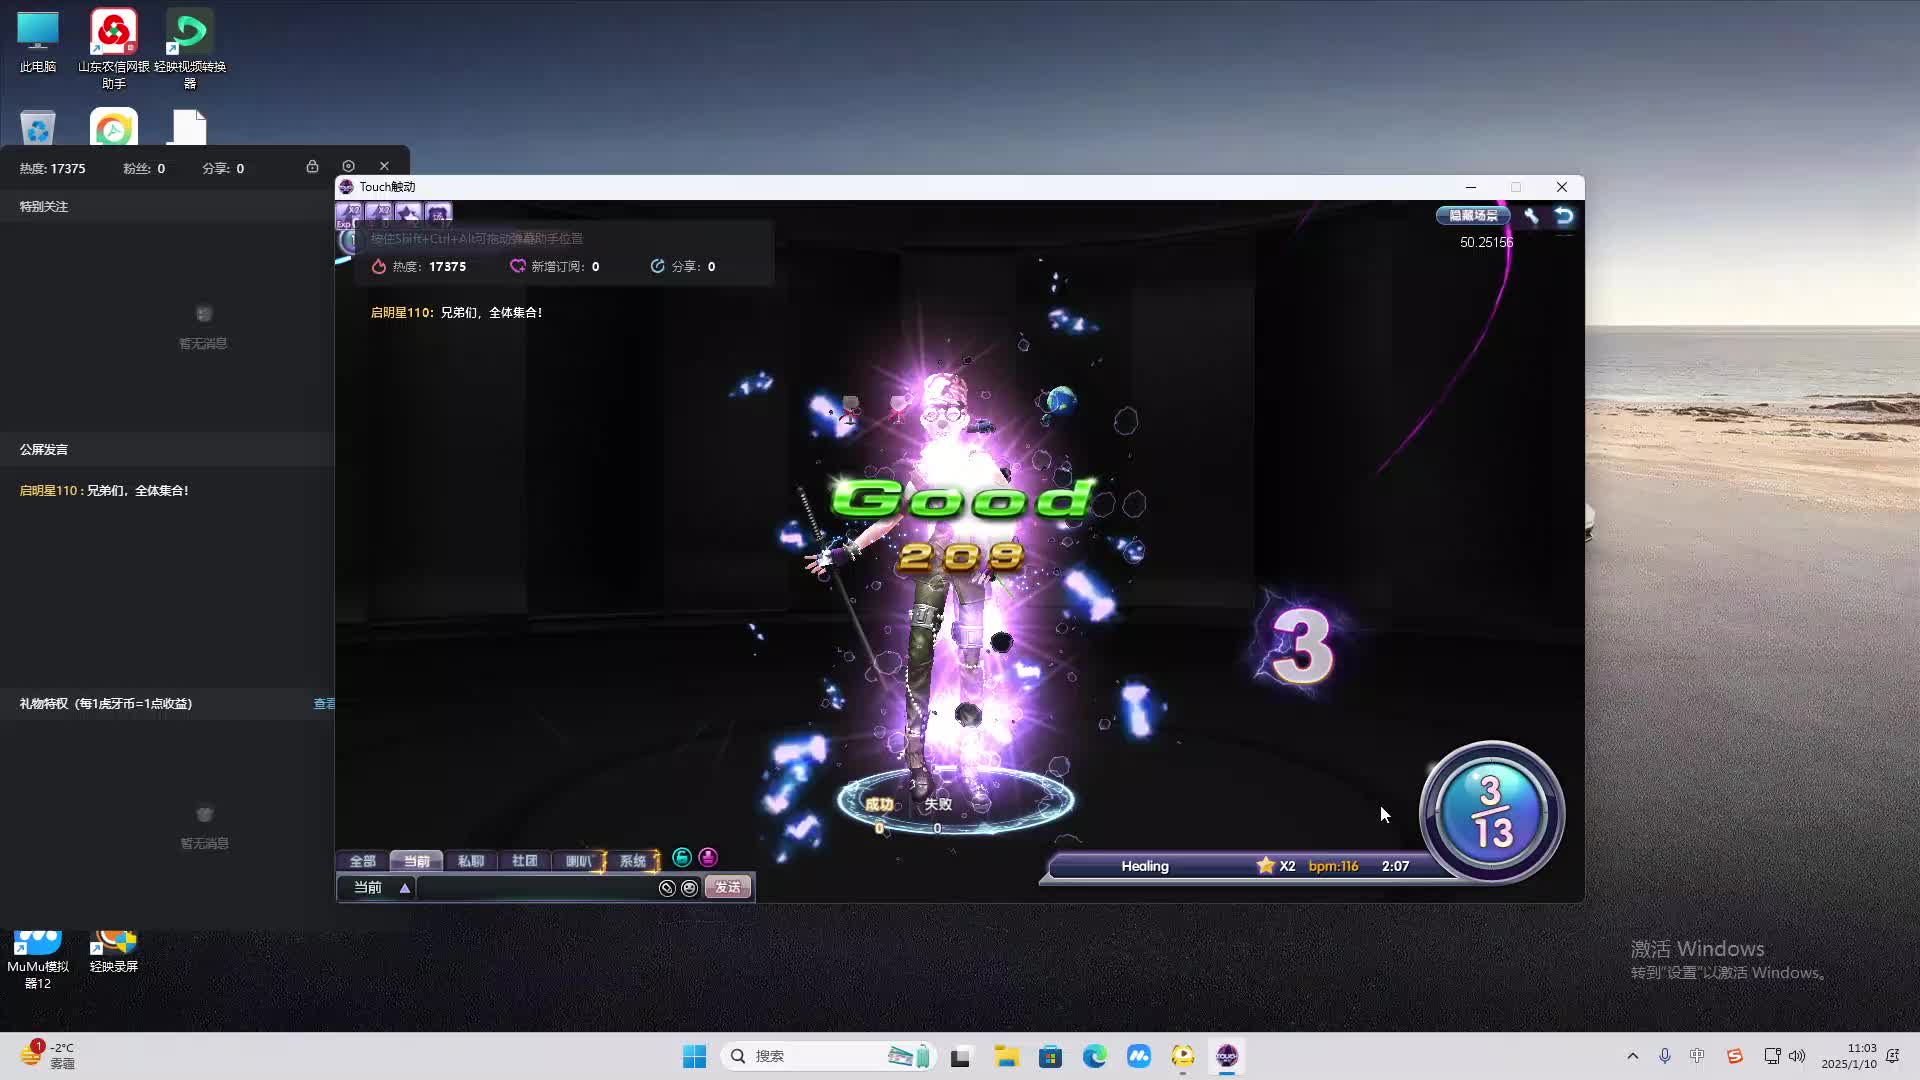Image resolution: width=1920 pixels, height=1080 pixels.
Task: Click the circular 3/13 progress gauge
Action: (x=1491, y=811)
